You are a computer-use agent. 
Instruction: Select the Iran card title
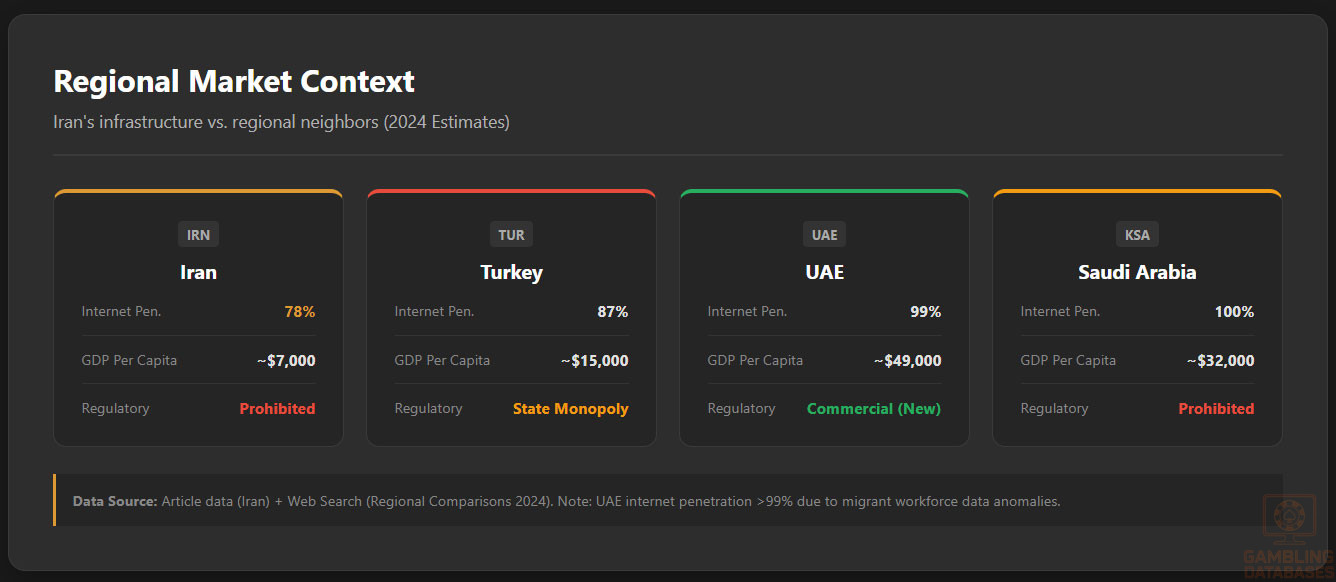pyautogui.click(x=198, y=272)
